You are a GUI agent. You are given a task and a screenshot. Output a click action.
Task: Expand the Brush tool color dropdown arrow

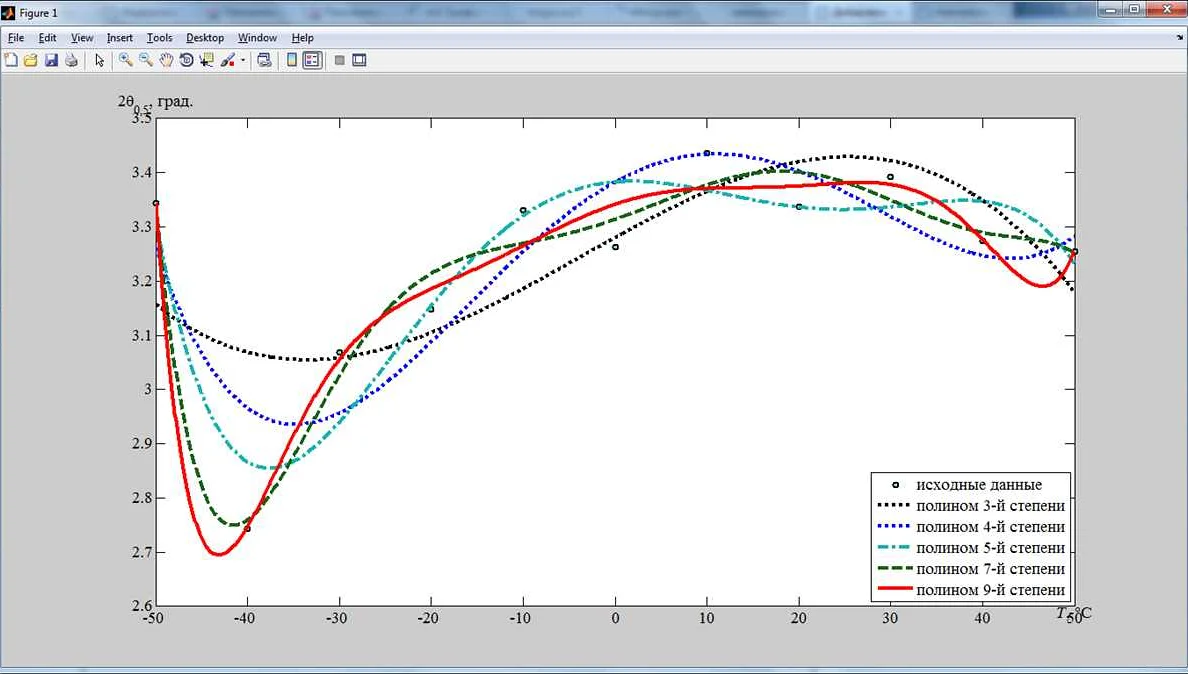pos(243,60)
